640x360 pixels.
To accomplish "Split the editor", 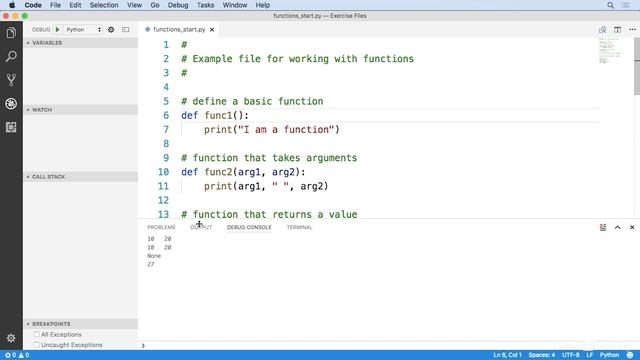I will pos(618,30).
